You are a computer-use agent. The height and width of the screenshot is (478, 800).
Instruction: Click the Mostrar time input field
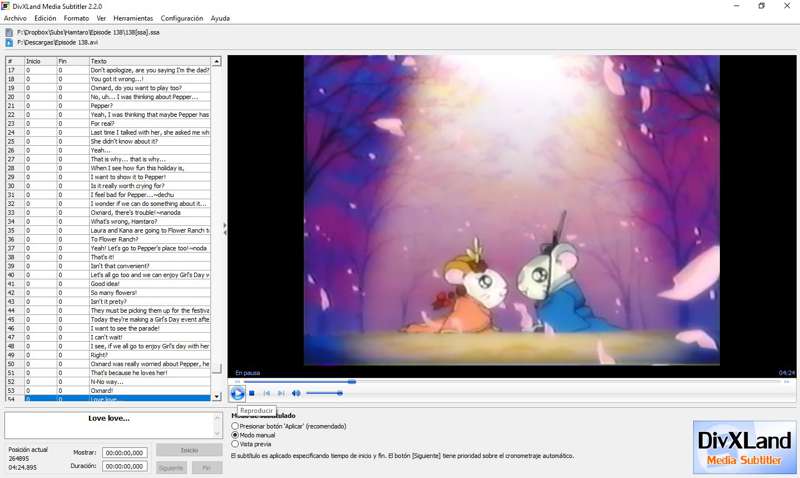pos(125,452)
